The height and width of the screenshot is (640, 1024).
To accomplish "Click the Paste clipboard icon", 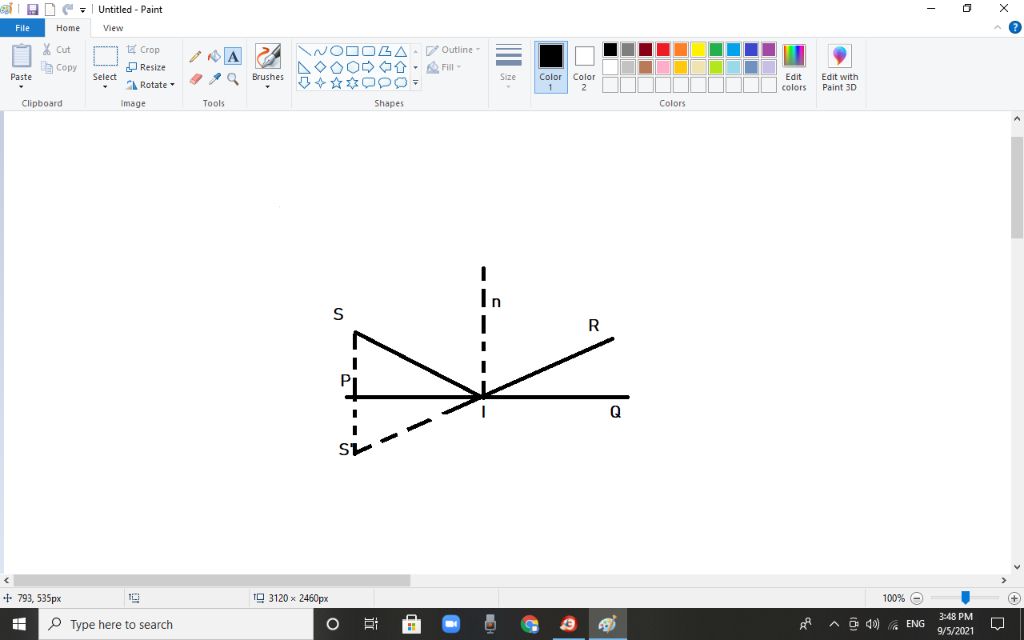I will (x=21, y=56).
